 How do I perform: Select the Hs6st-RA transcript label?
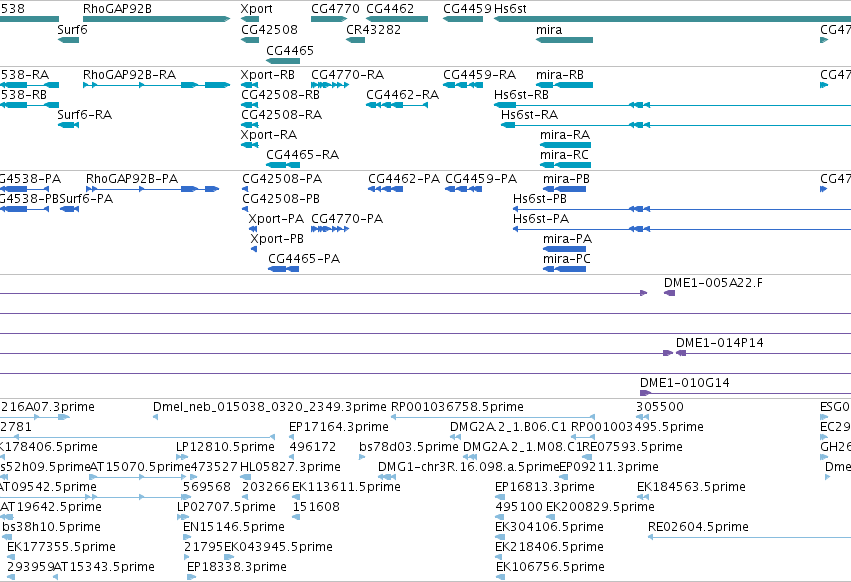[529, 115]
